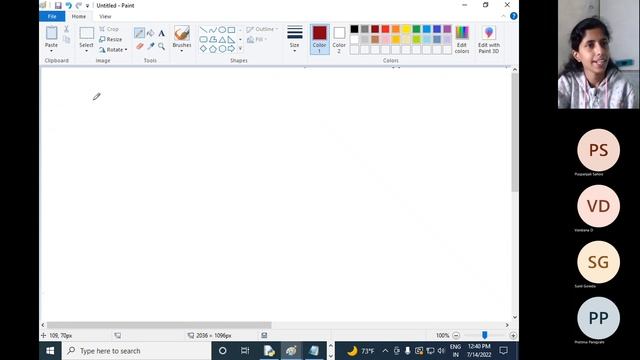Click the Resize button
640x360 pixels.
(x=111, y=39)
